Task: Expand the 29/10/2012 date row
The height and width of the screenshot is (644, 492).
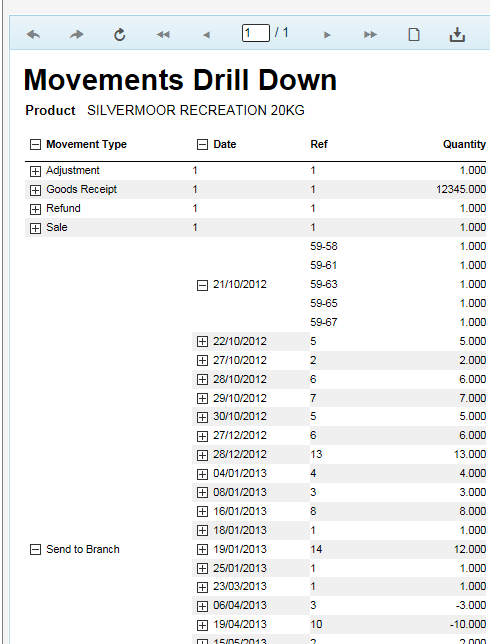Action: (x=202, y=398)
